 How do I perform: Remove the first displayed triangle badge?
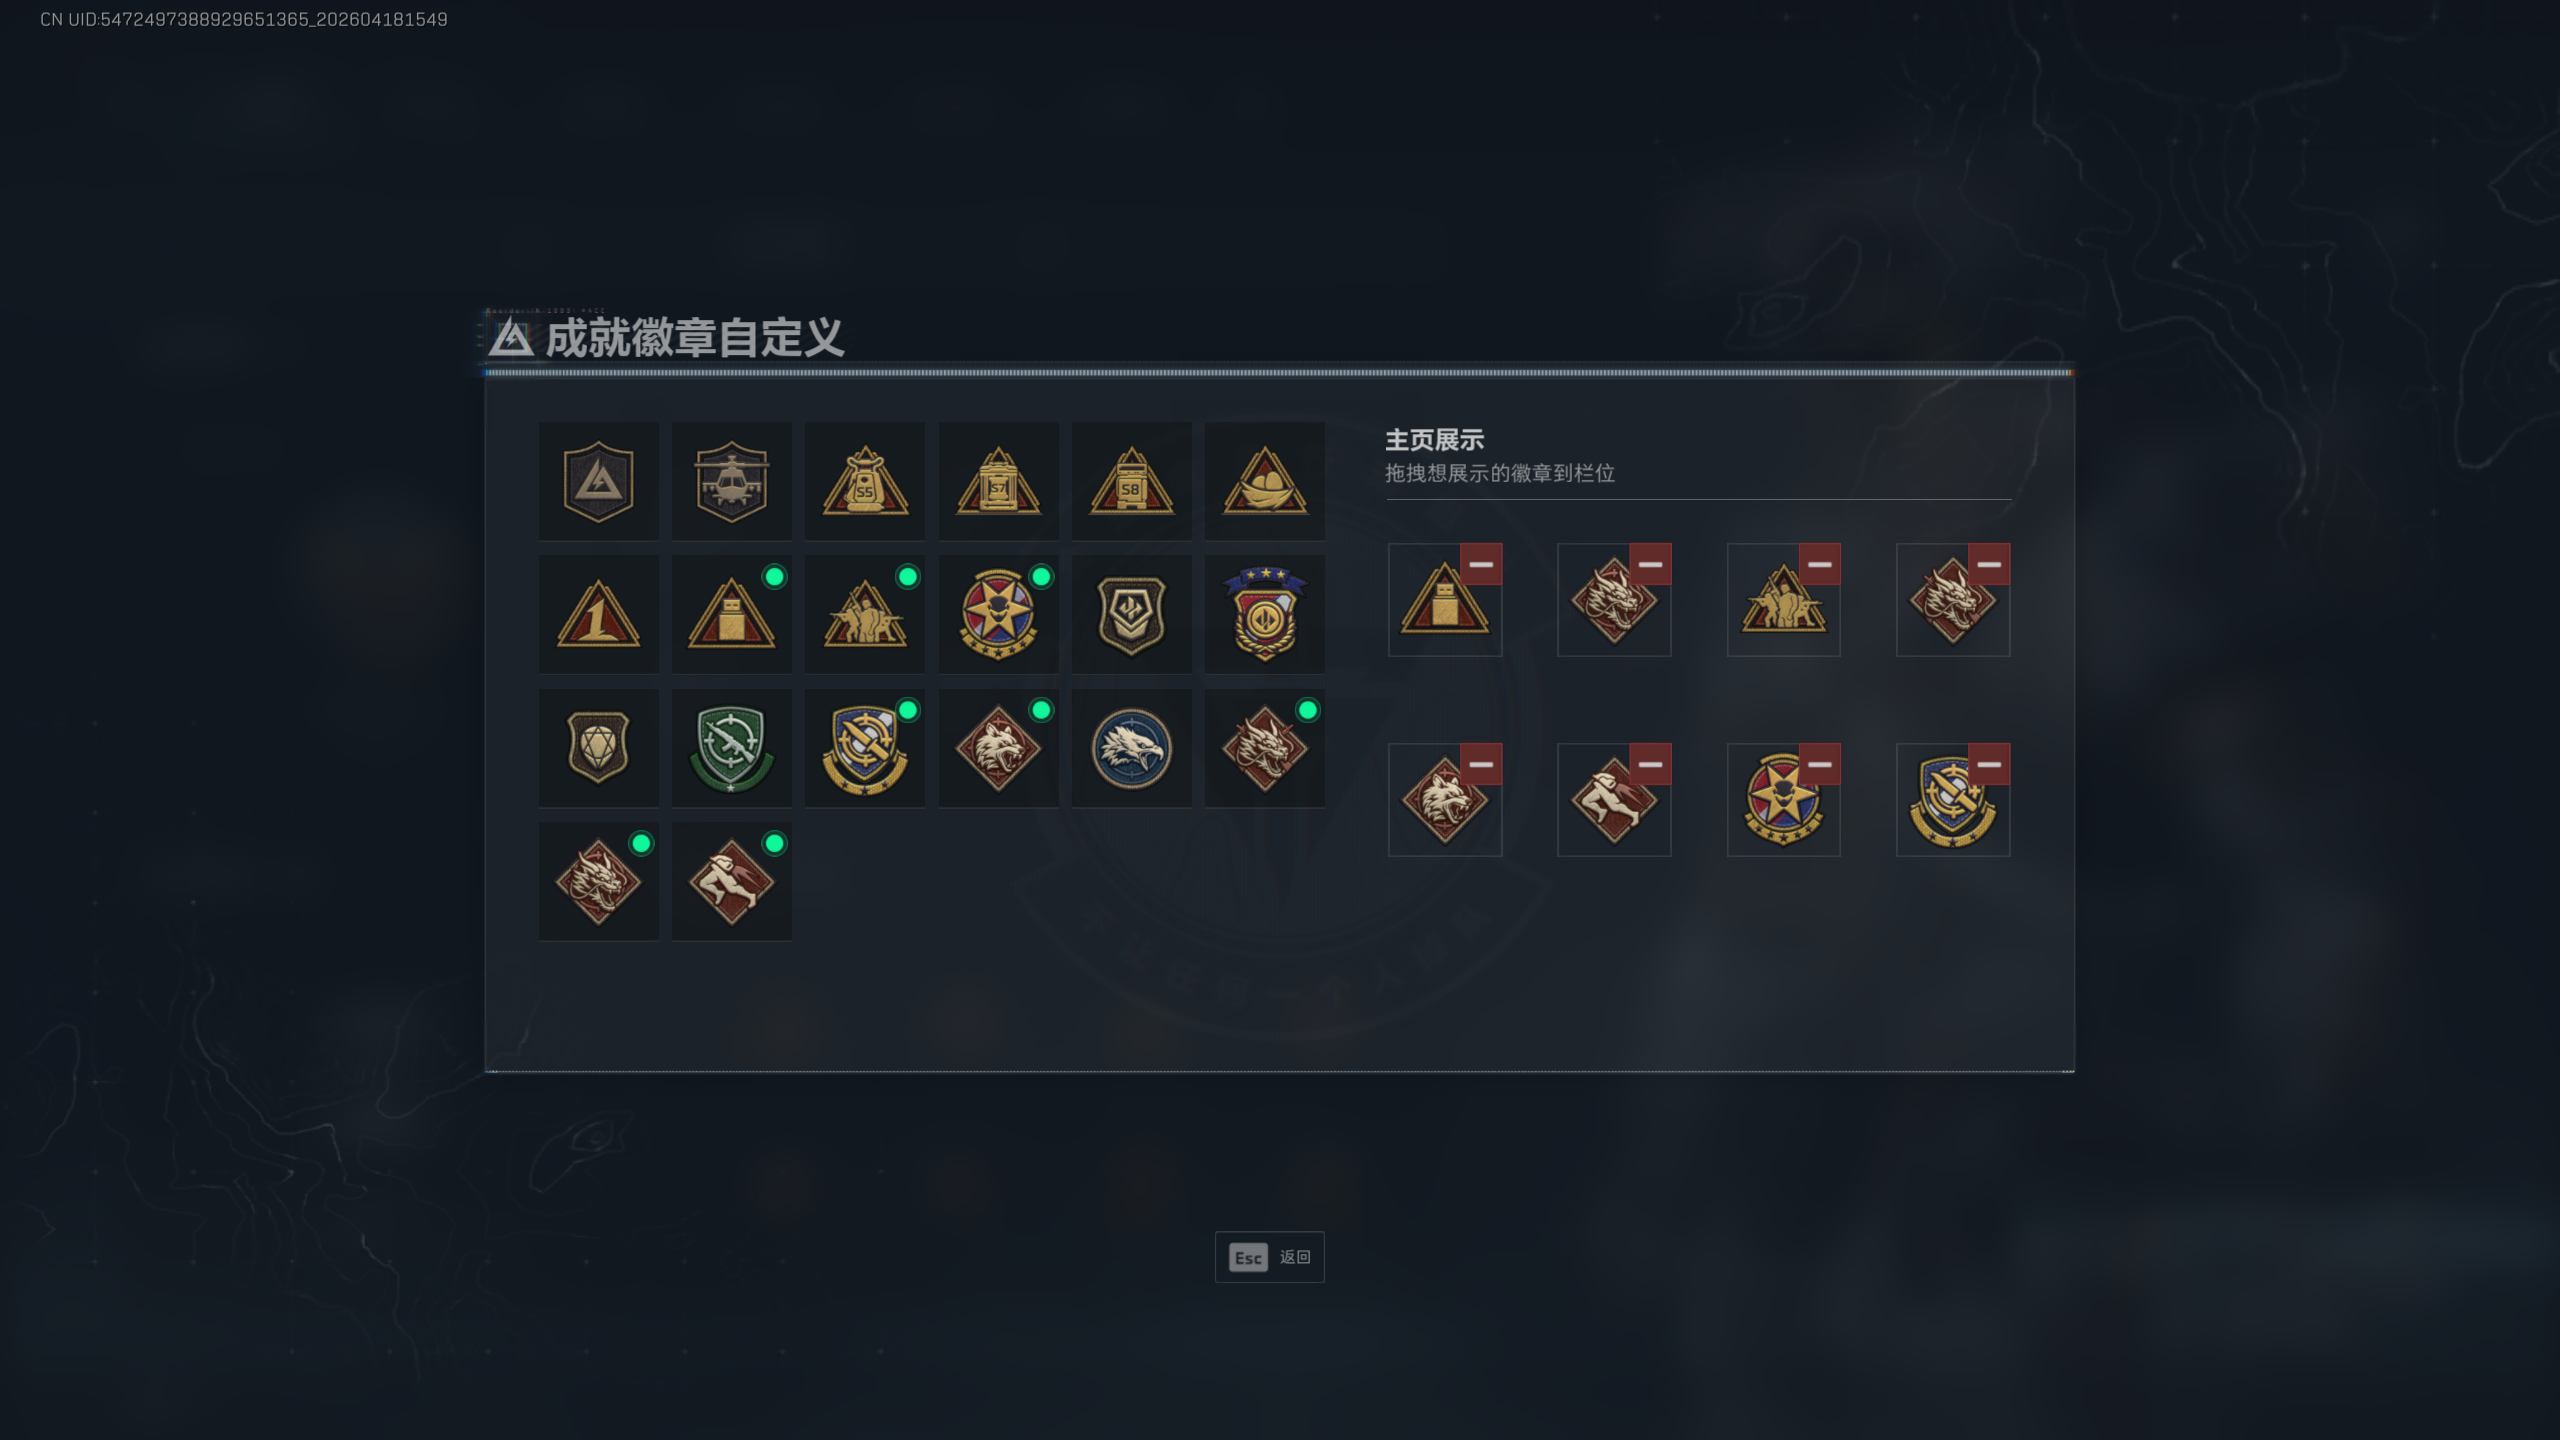click(1481, 564)
